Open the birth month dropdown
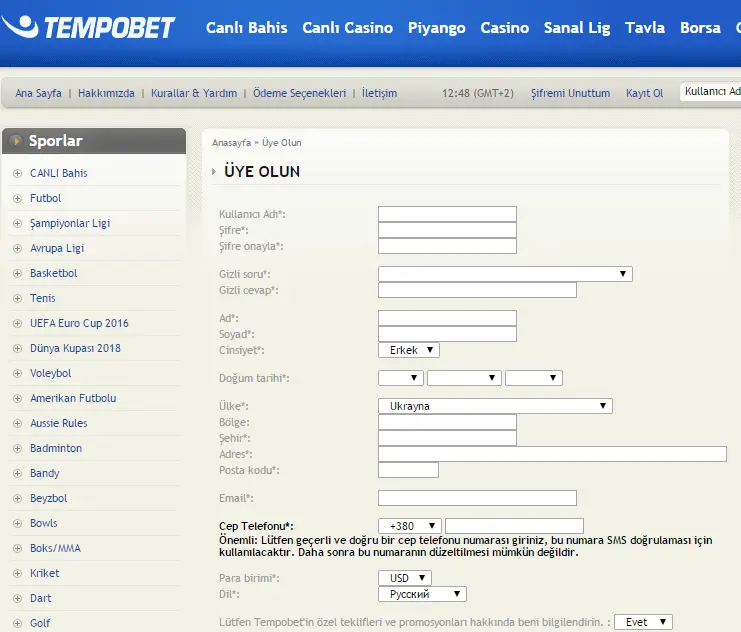741x632 pixels. coord(464,378)
